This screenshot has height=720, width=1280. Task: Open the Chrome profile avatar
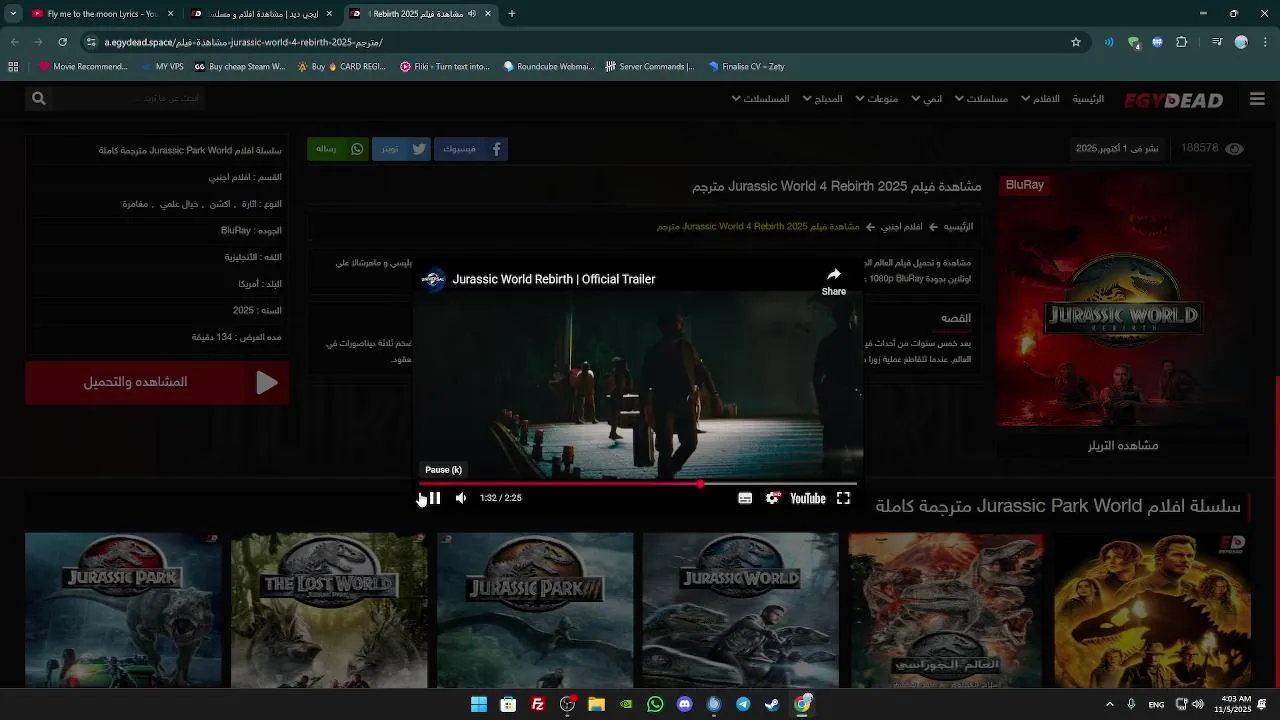pyautogui.click(x=1241, y=42)
